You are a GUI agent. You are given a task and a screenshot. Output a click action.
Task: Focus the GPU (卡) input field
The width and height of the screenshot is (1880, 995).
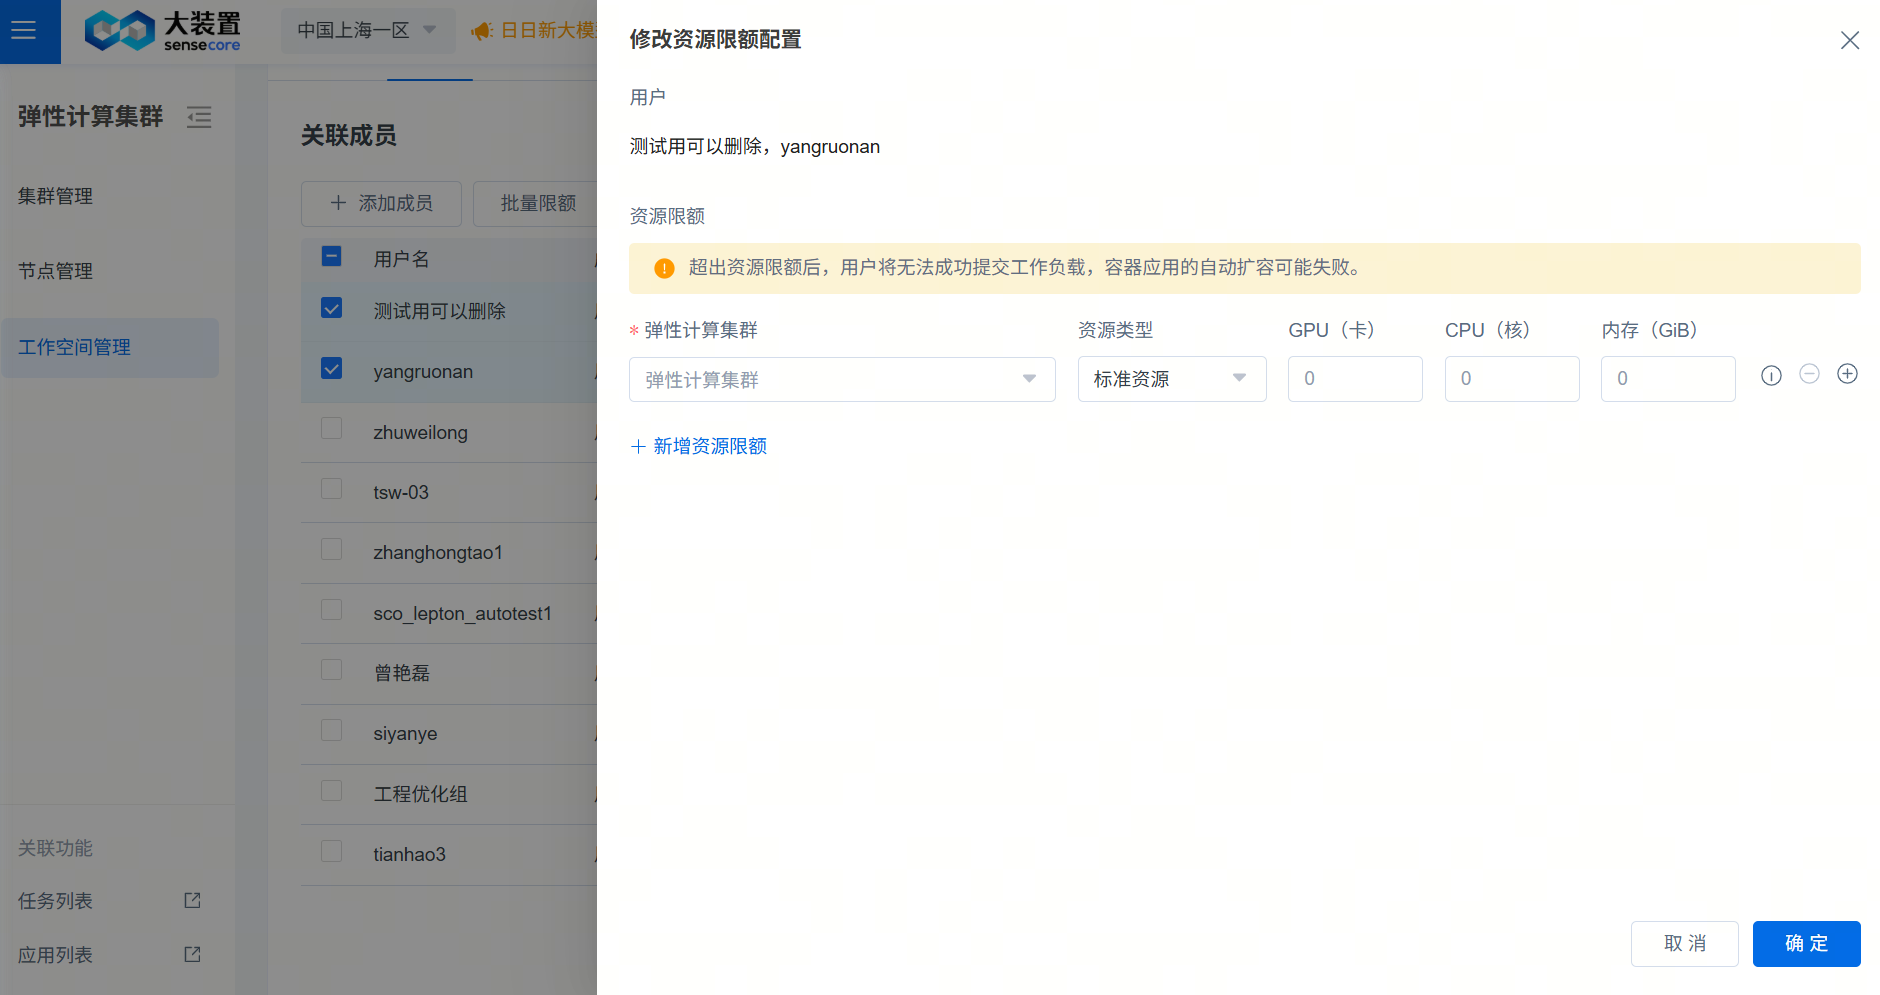(x=1354, y=379)
